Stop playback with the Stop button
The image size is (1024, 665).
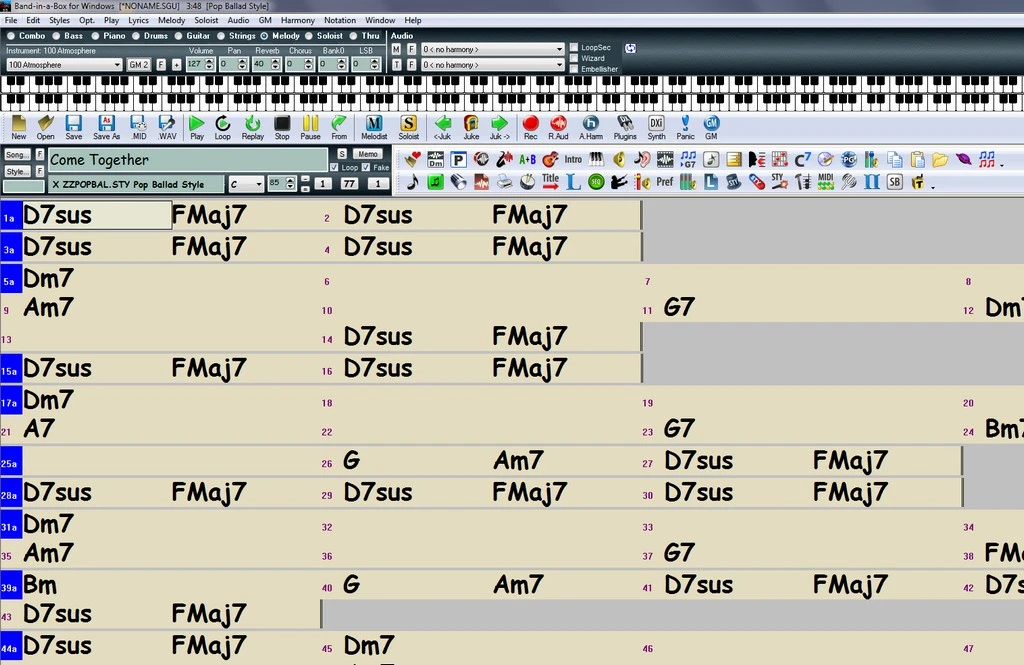pyautogui.click(x=282, y=127)
